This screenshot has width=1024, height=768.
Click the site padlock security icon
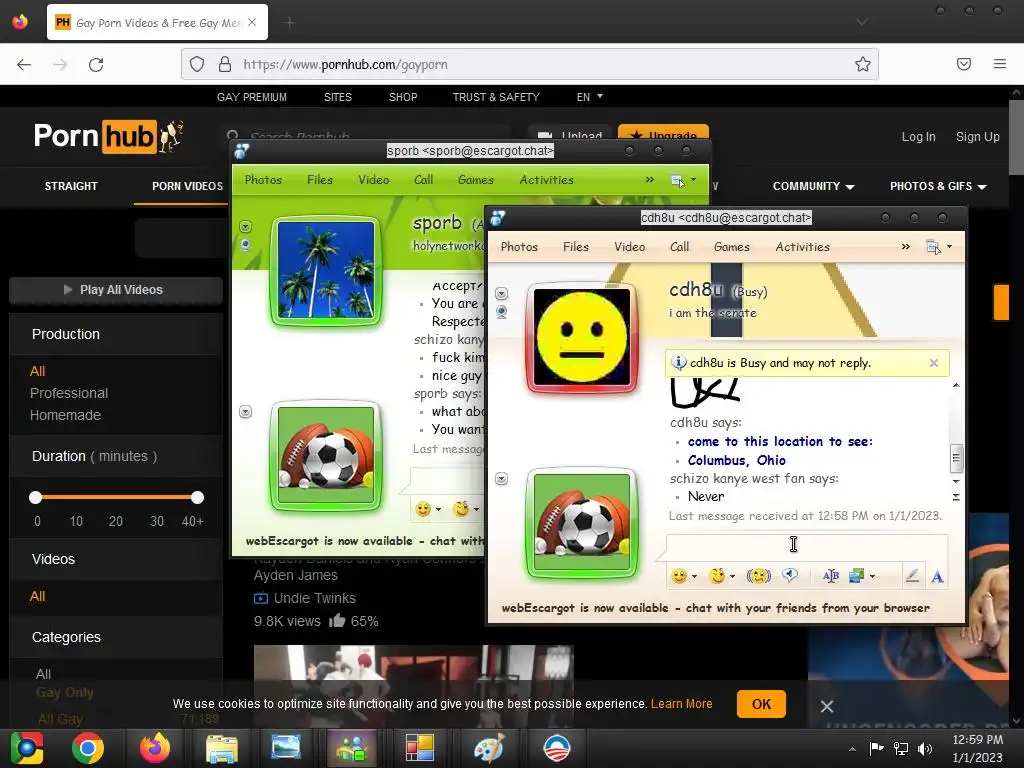pos(225,64)
